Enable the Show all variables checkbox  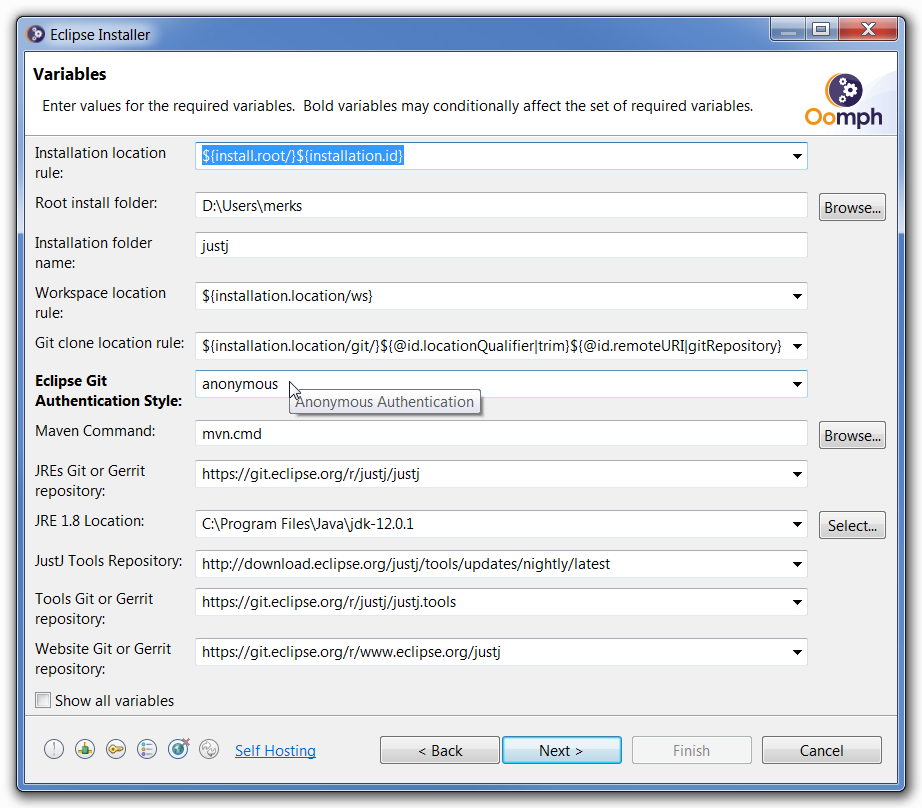tap(43, 700)
